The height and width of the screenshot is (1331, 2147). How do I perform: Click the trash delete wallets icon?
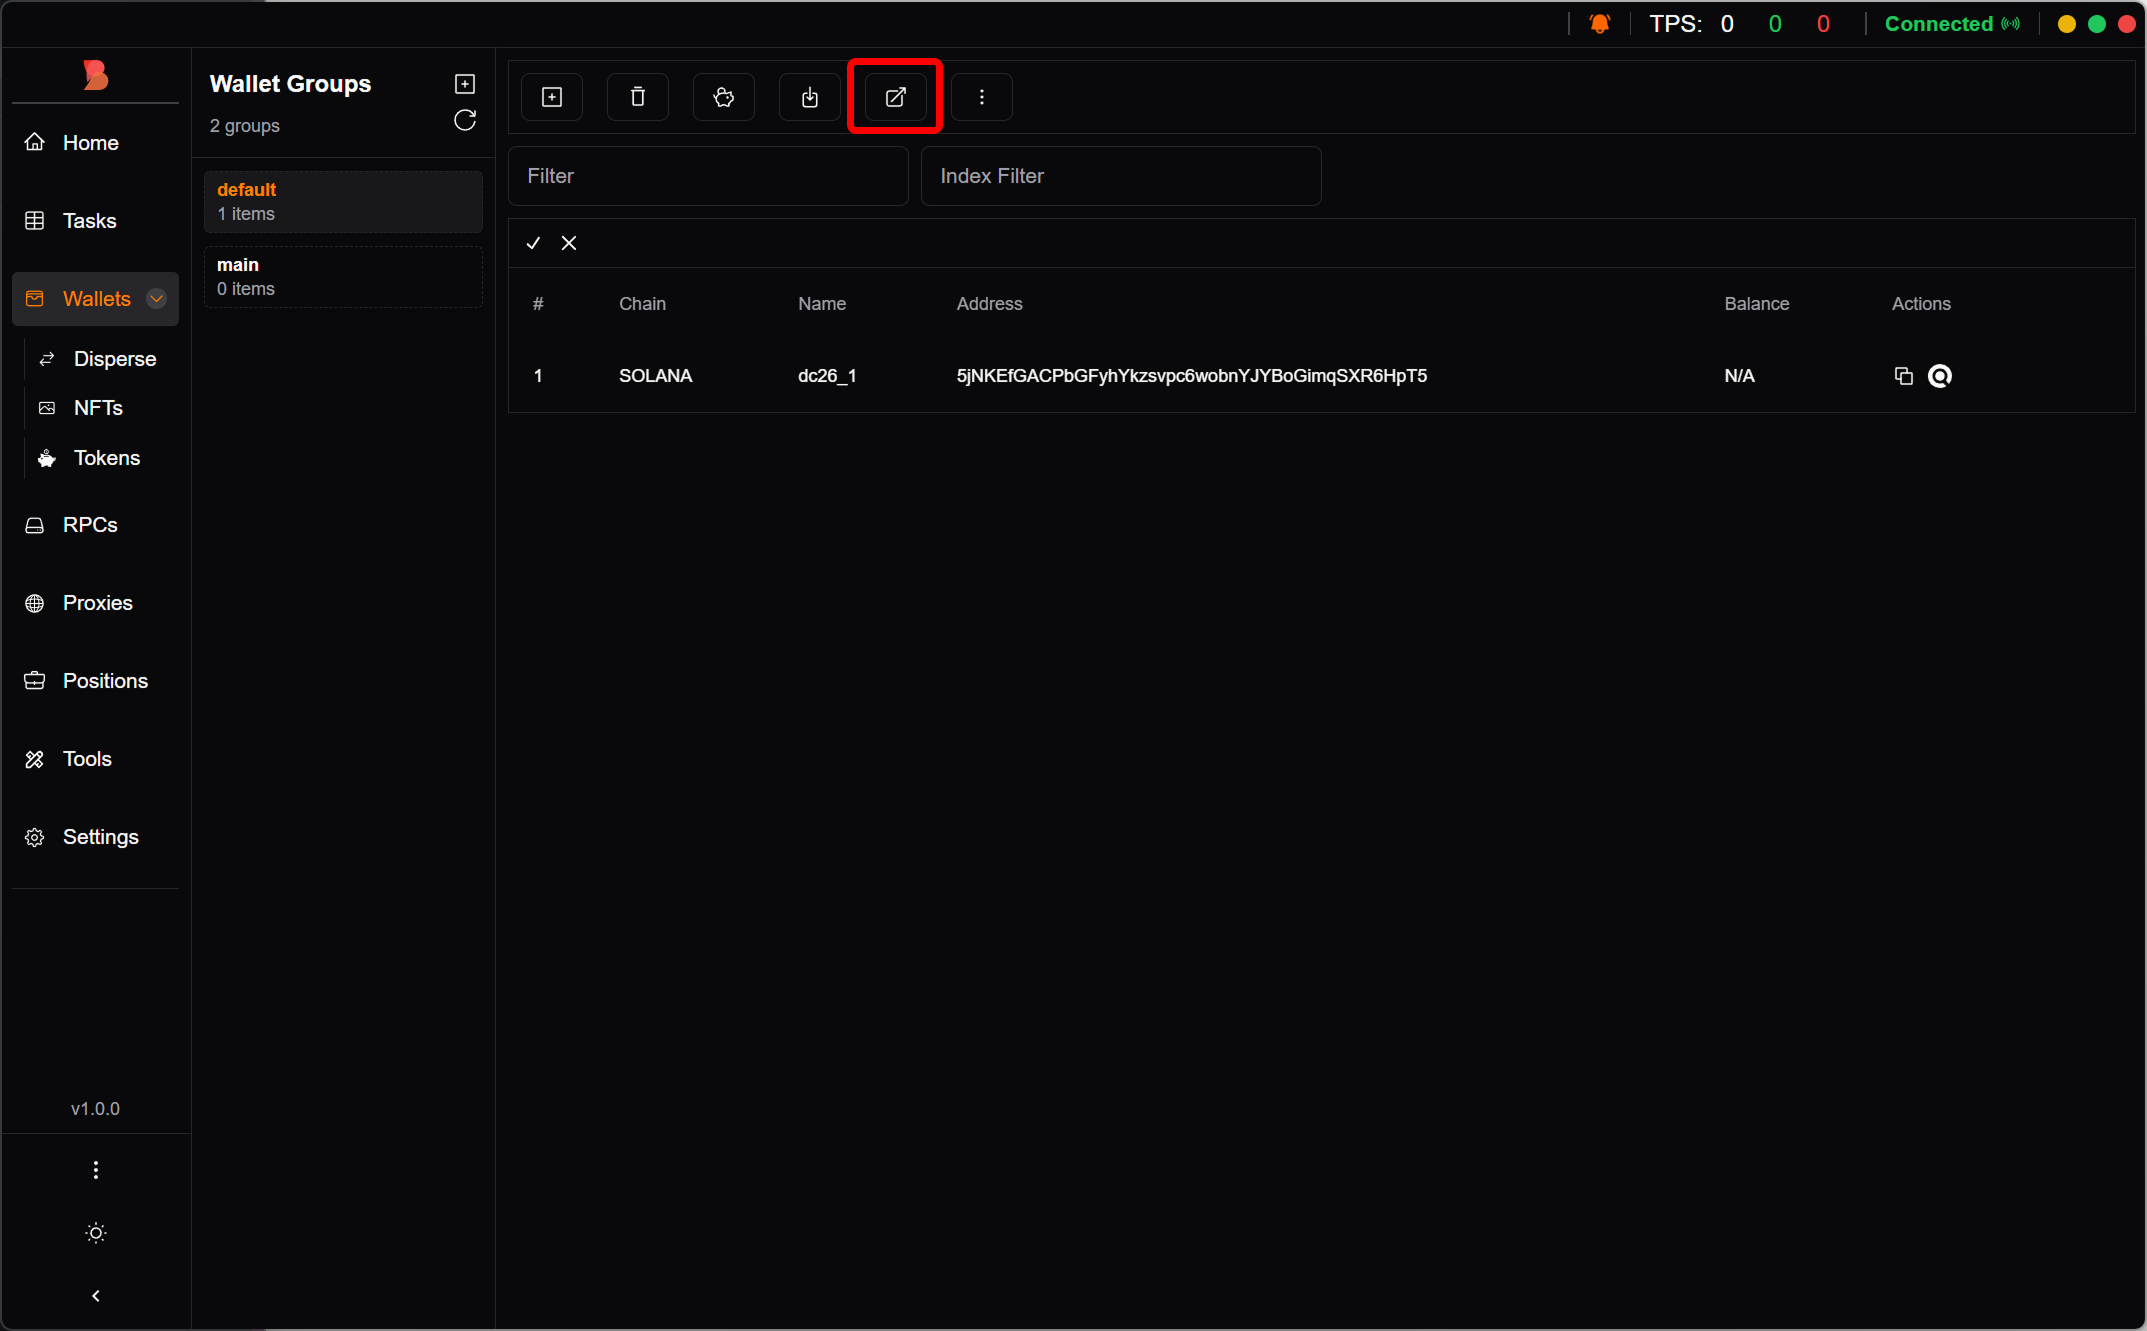(638, 97)
